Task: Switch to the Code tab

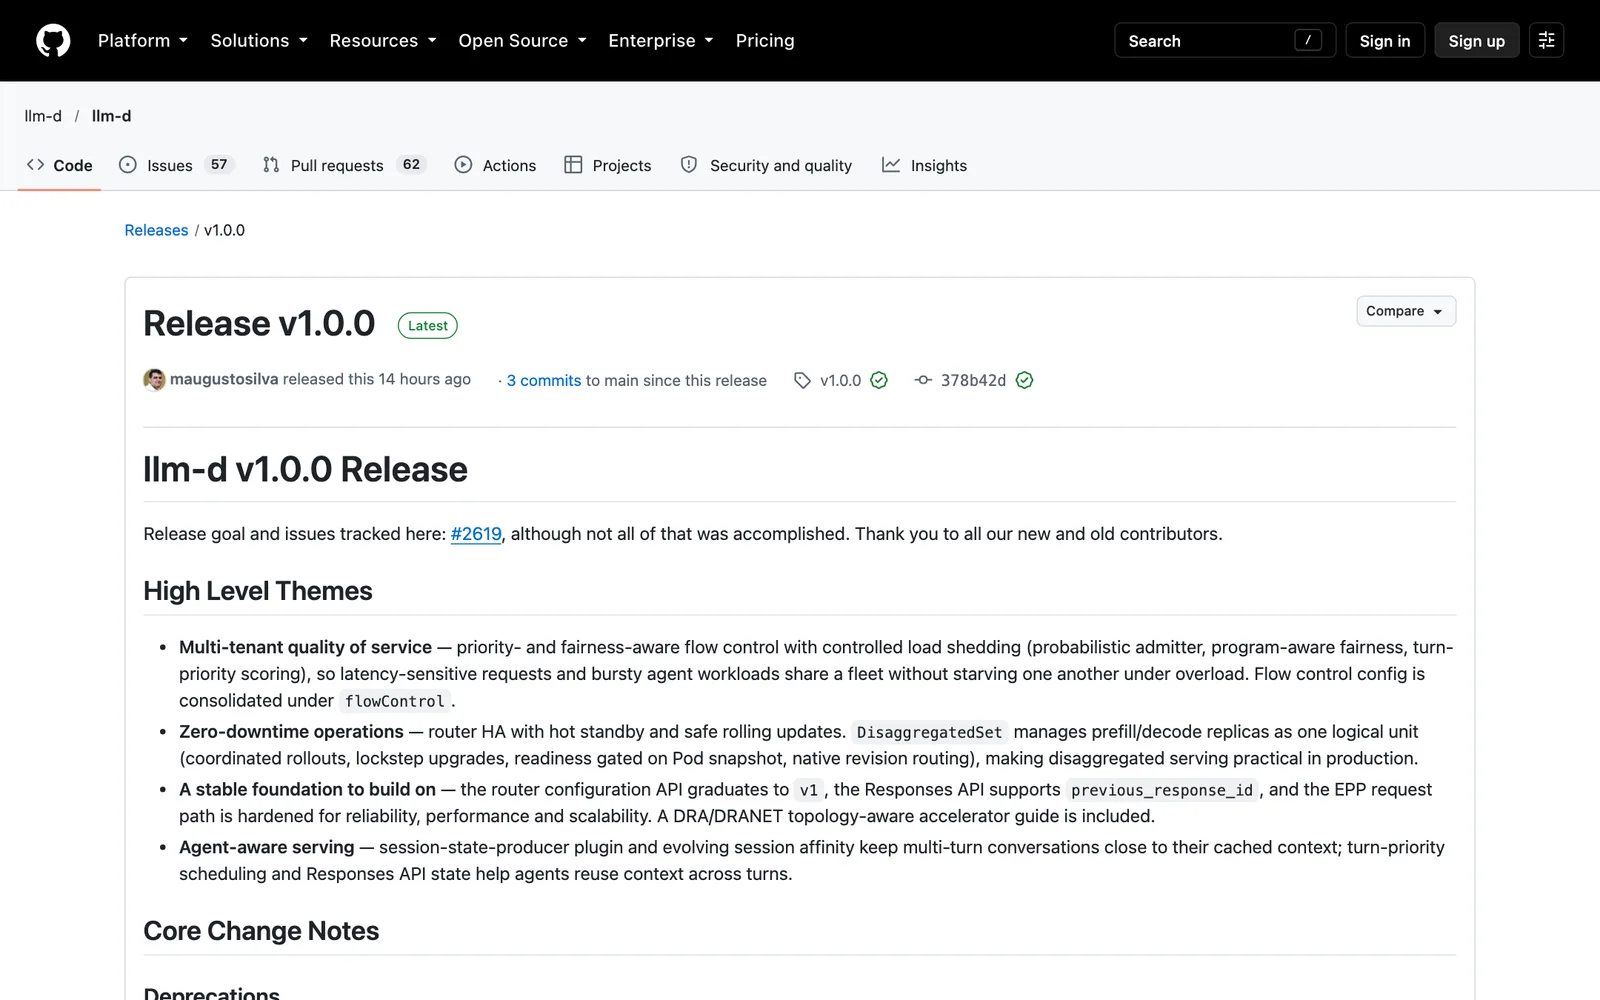Action: [60, 165]
